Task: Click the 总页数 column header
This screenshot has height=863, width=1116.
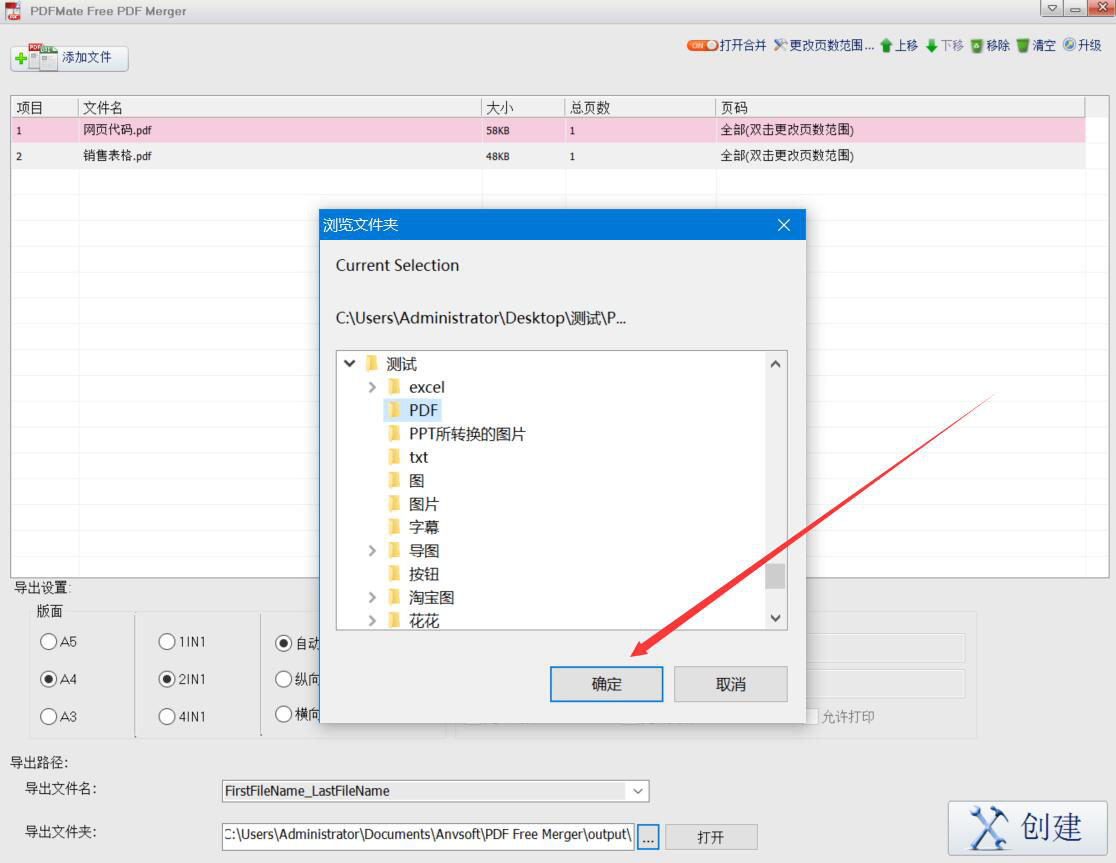Action: (x=641, y=107)
